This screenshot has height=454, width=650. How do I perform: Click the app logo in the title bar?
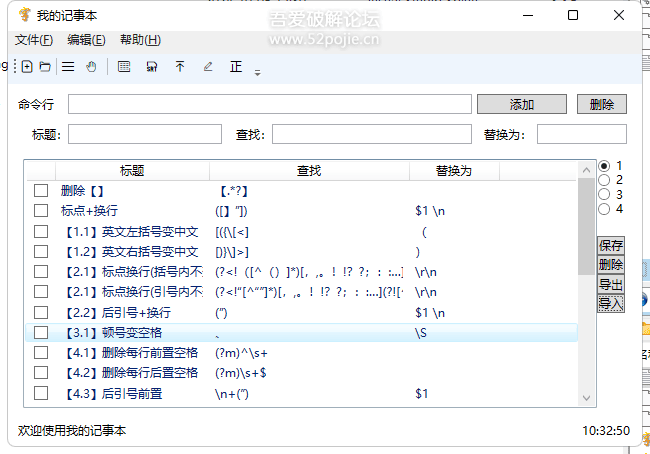click(x=24, y=15)
